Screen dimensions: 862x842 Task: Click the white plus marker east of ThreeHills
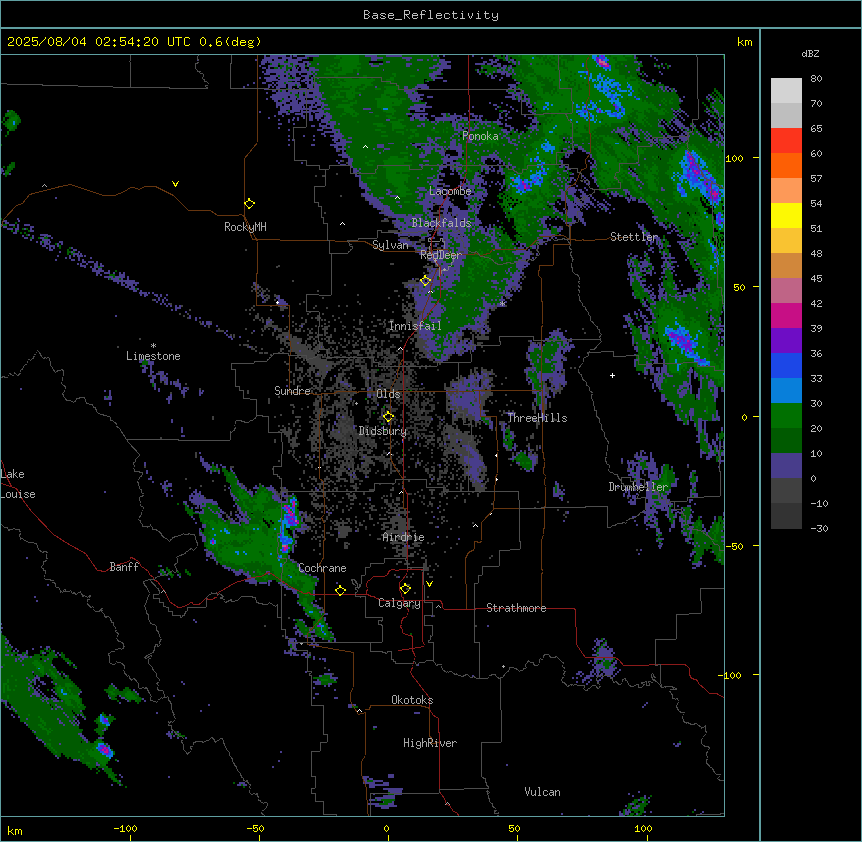tap(612, 375)
